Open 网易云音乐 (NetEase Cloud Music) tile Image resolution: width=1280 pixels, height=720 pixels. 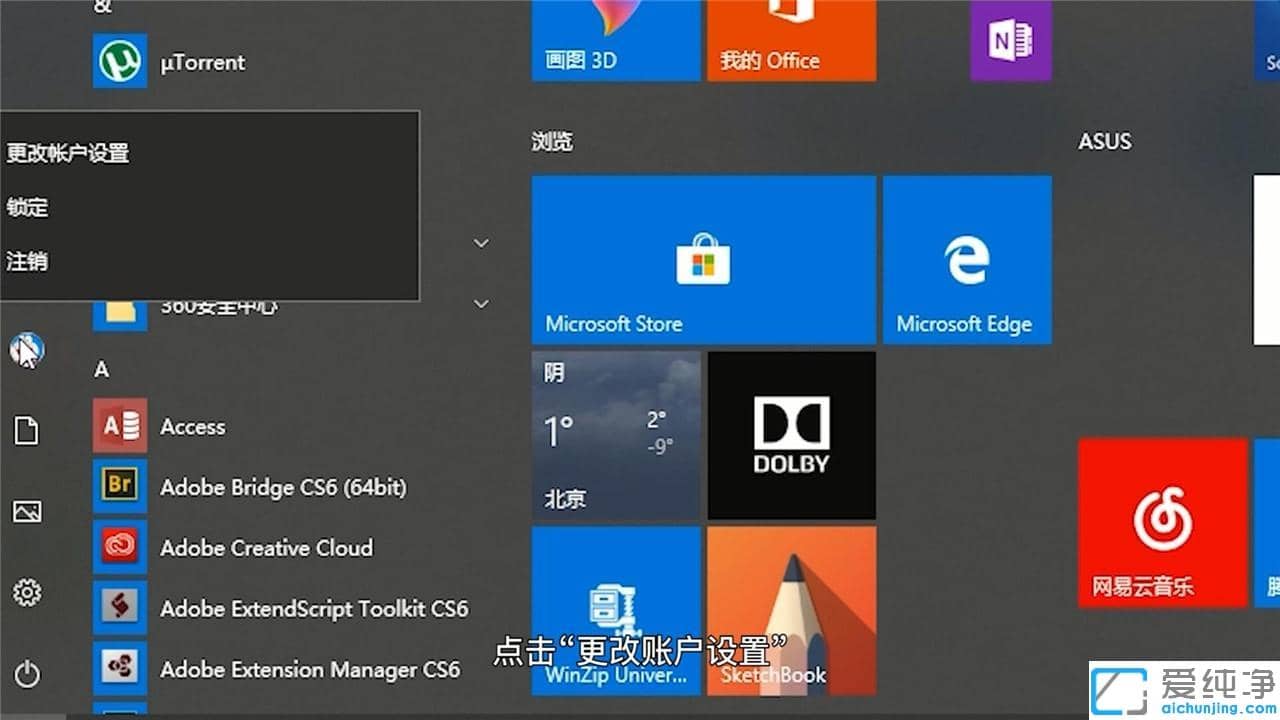[1162, 522]
